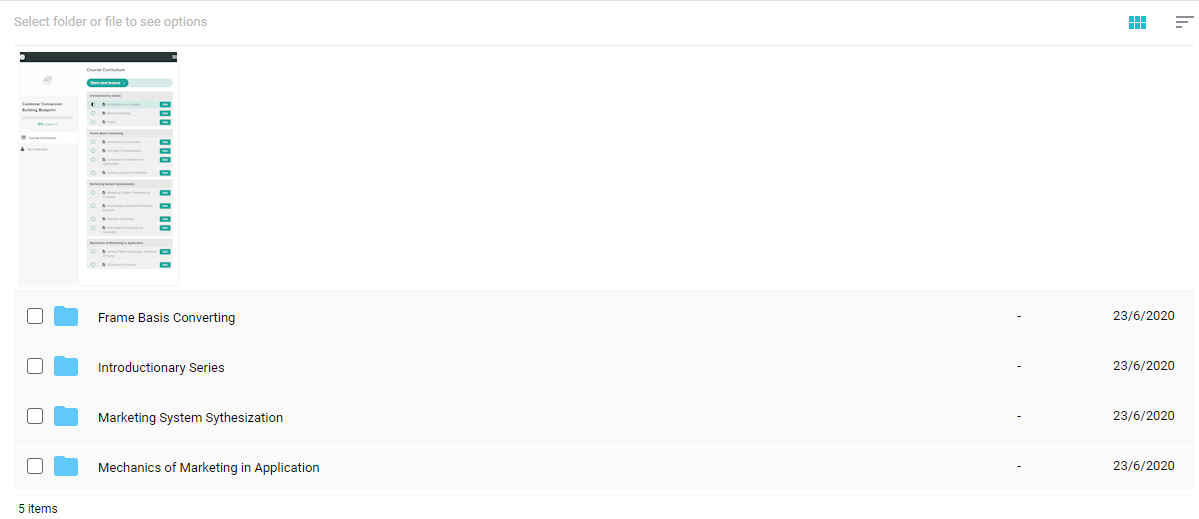Open the sort options icon
Image resolution: width=1199 pixels, height=519 pixels.
[x=1184, y=22]
